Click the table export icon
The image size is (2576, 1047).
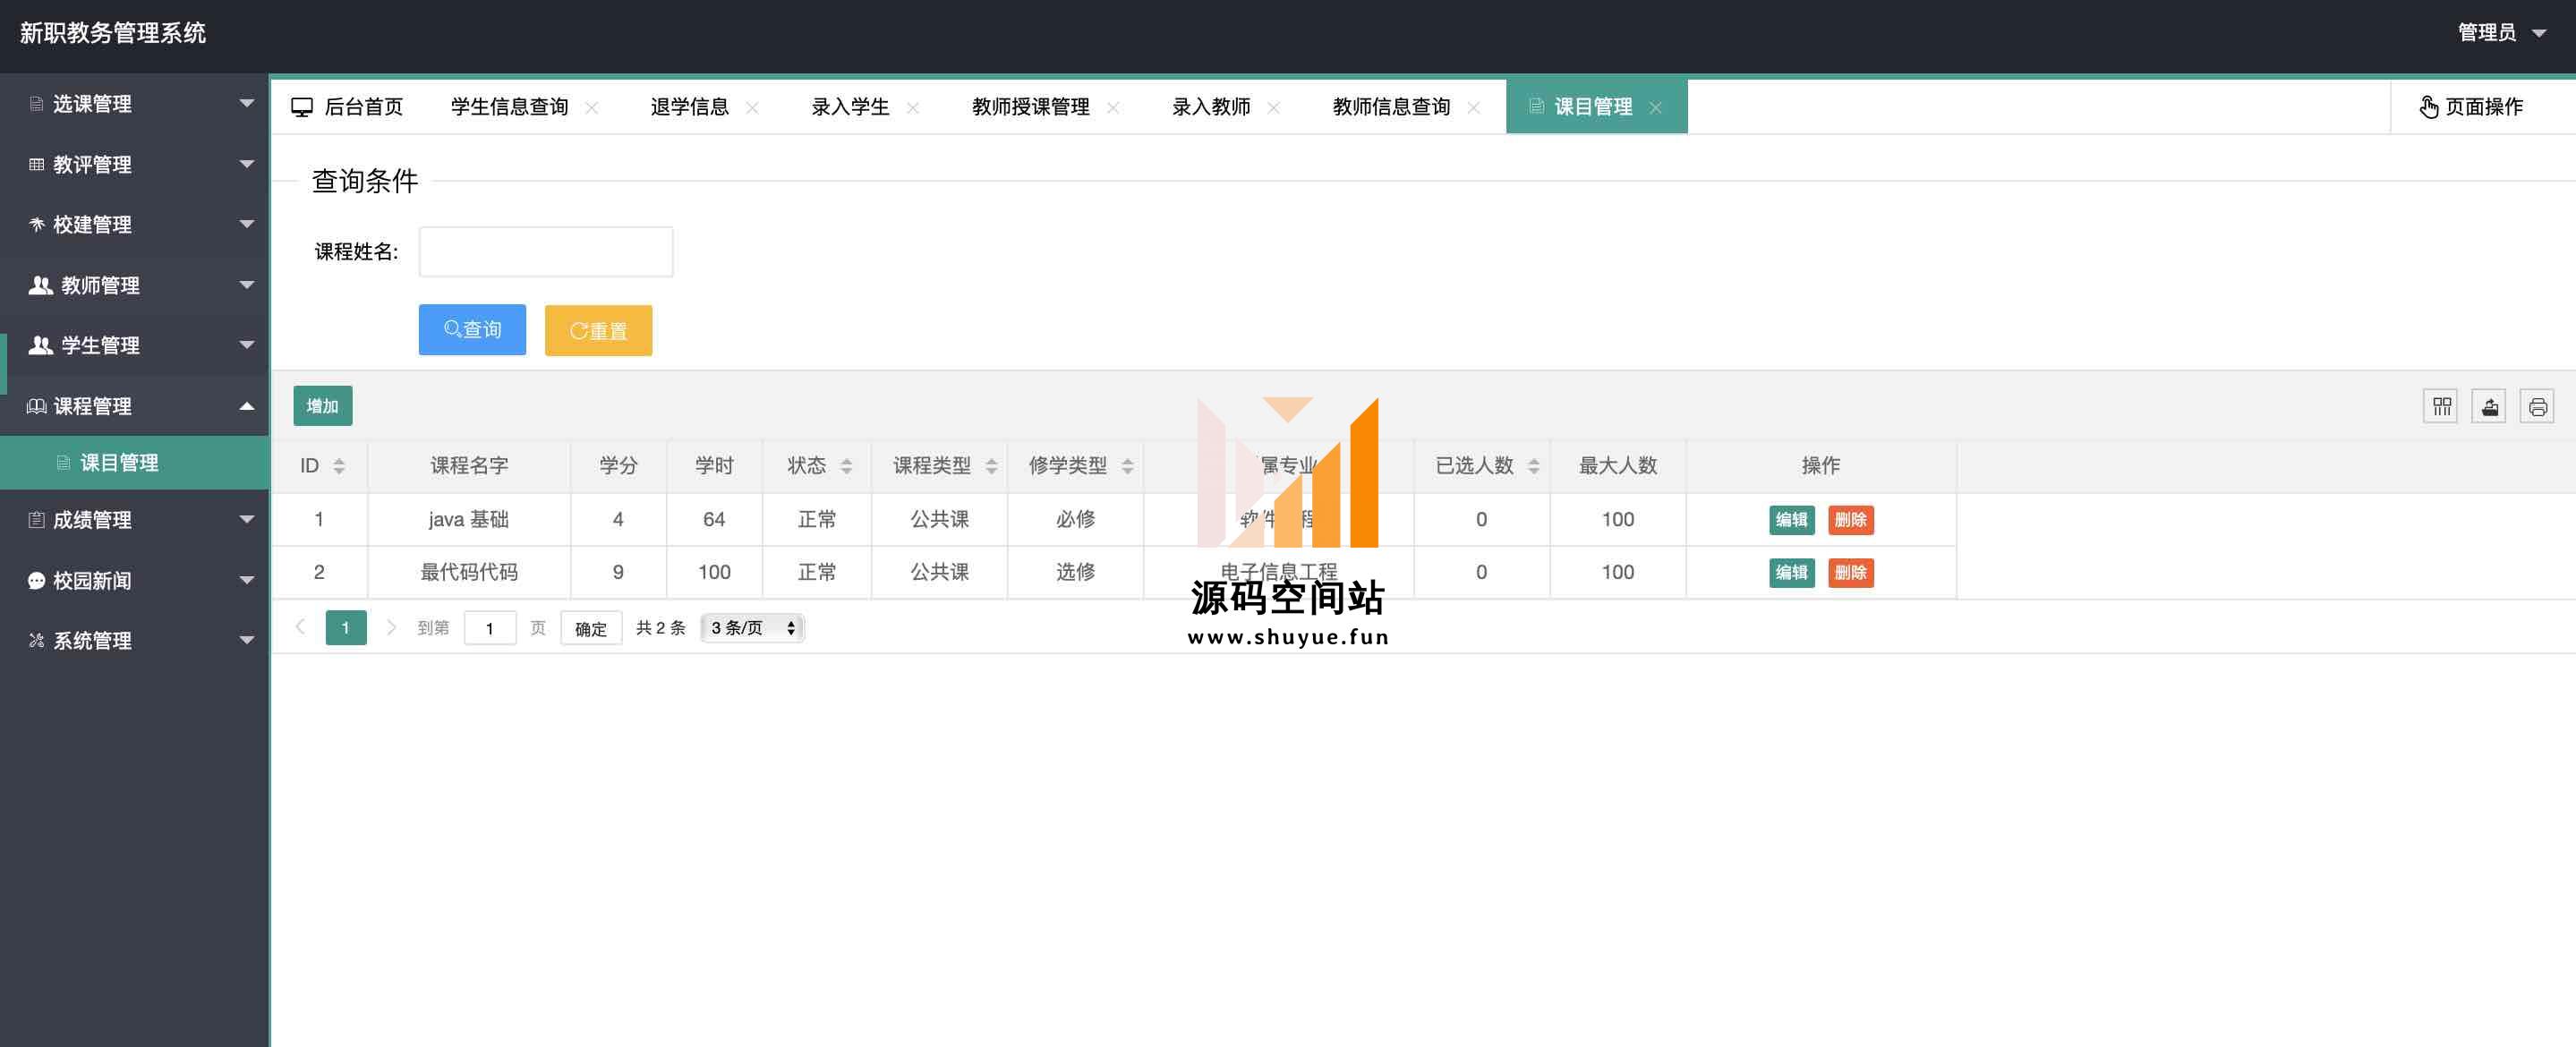[2489, 406]
